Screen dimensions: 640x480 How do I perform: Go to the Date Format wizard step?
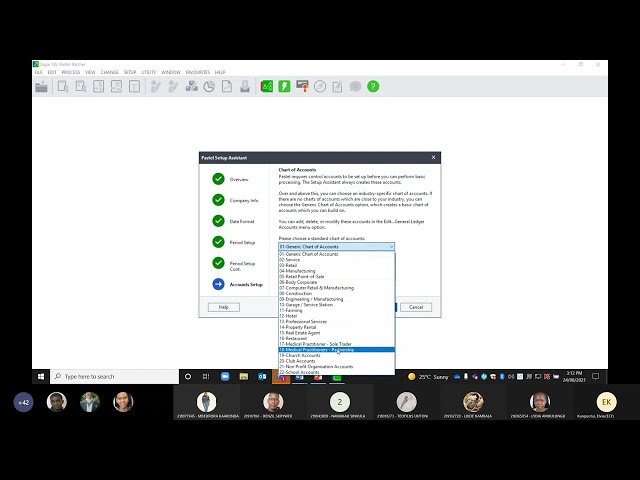(x=233, y=221)
